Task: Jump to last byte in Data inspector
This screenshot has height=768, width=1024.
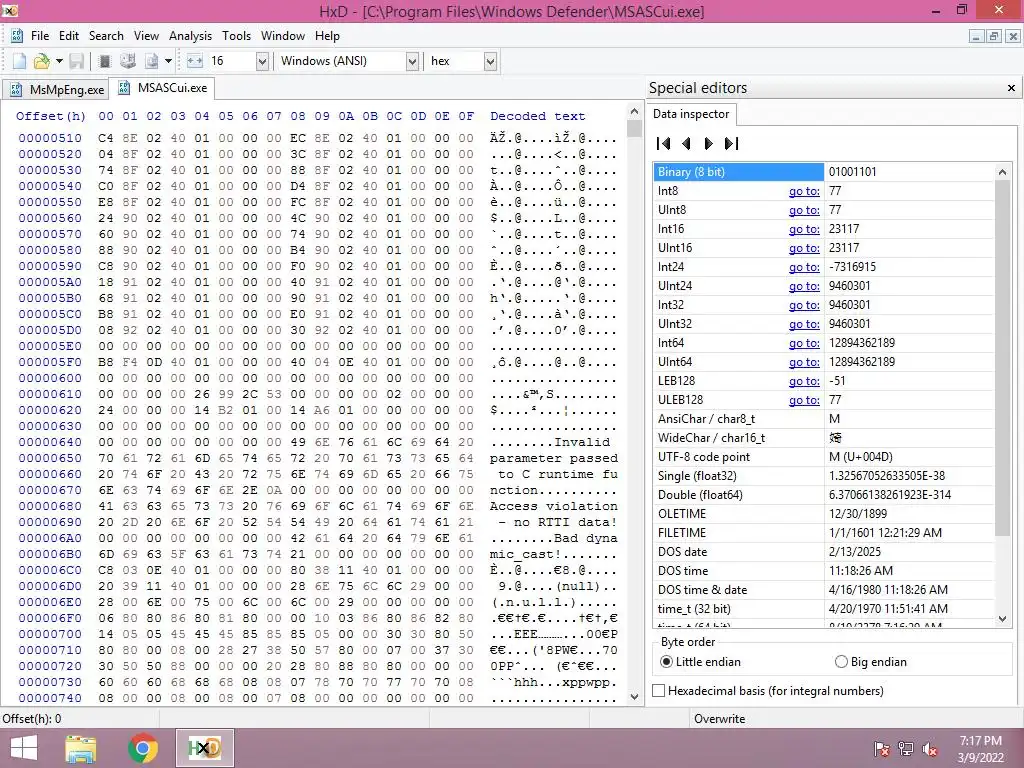Action: [x=731, y=144]
